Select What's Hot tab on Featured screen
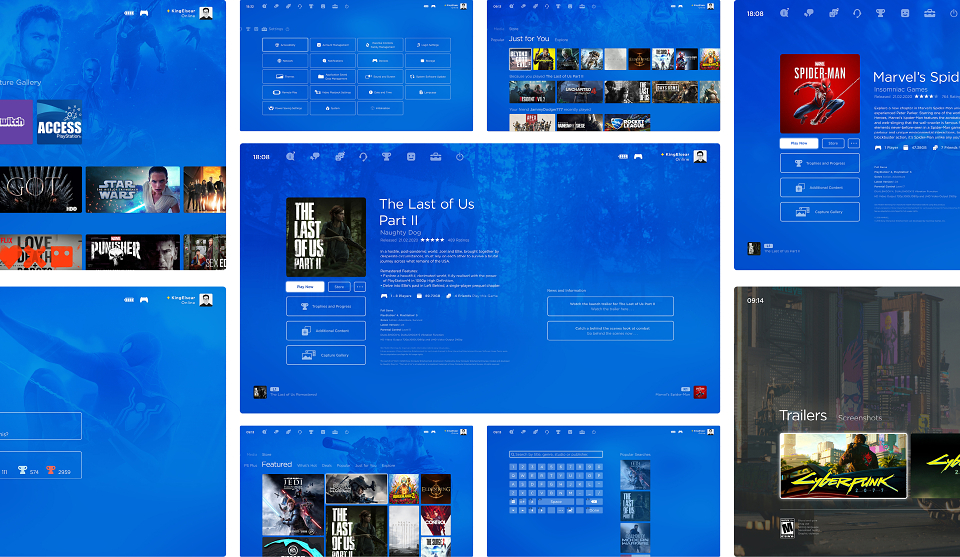Image resolution: width=960 pixels, height=557 pixels. tap(307, 466)
